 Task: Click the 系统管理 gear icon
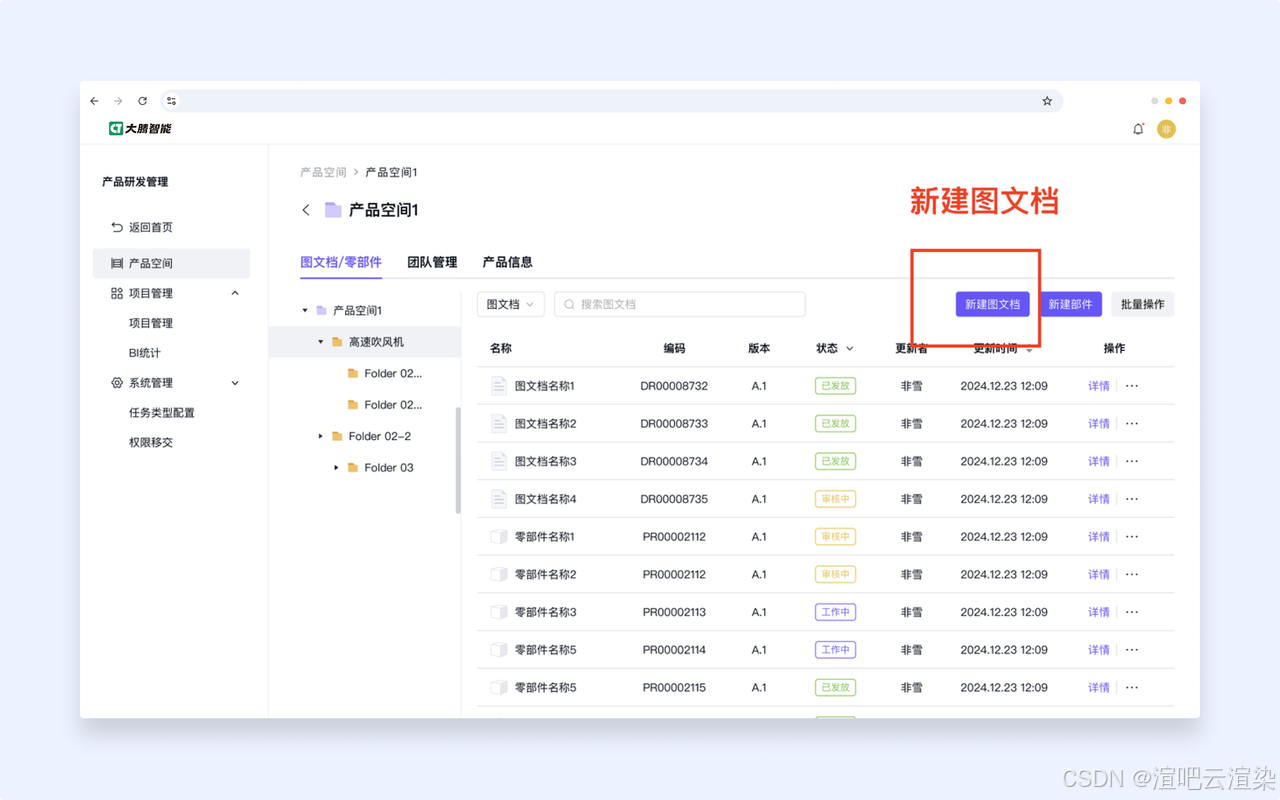click(117, 383)
